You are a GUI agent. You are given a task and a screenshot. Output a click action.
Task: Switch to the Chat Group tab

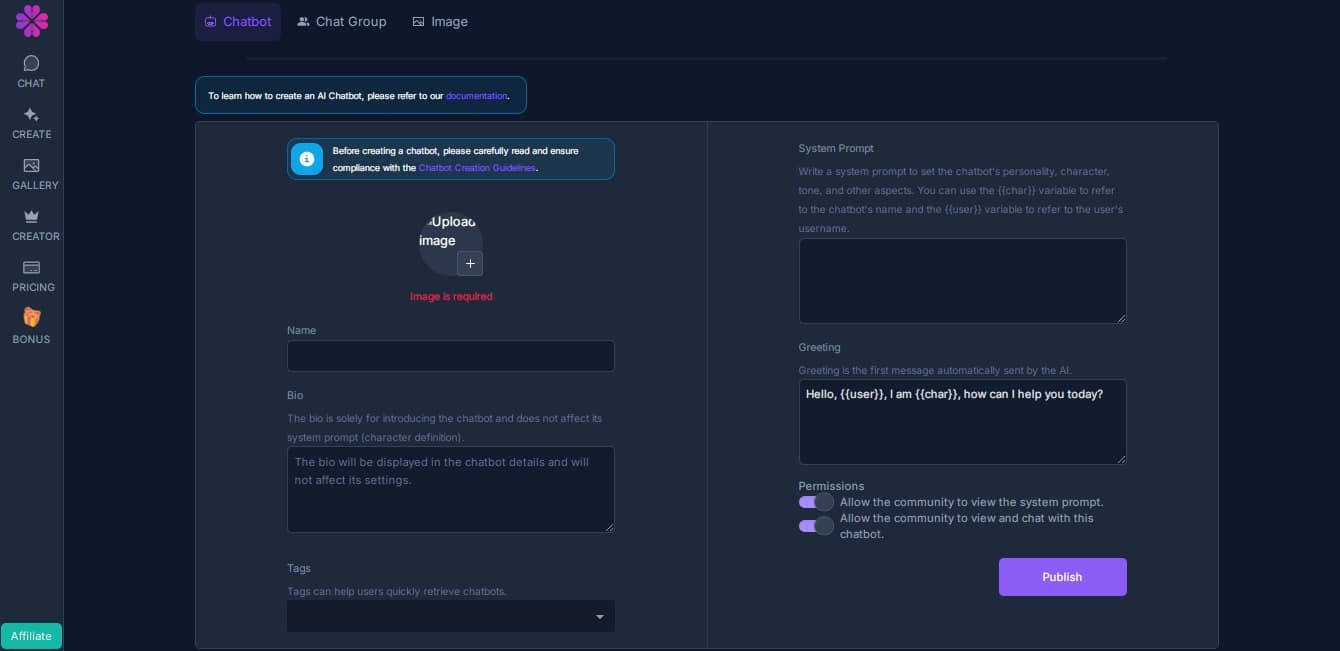[x=342, y=21]
